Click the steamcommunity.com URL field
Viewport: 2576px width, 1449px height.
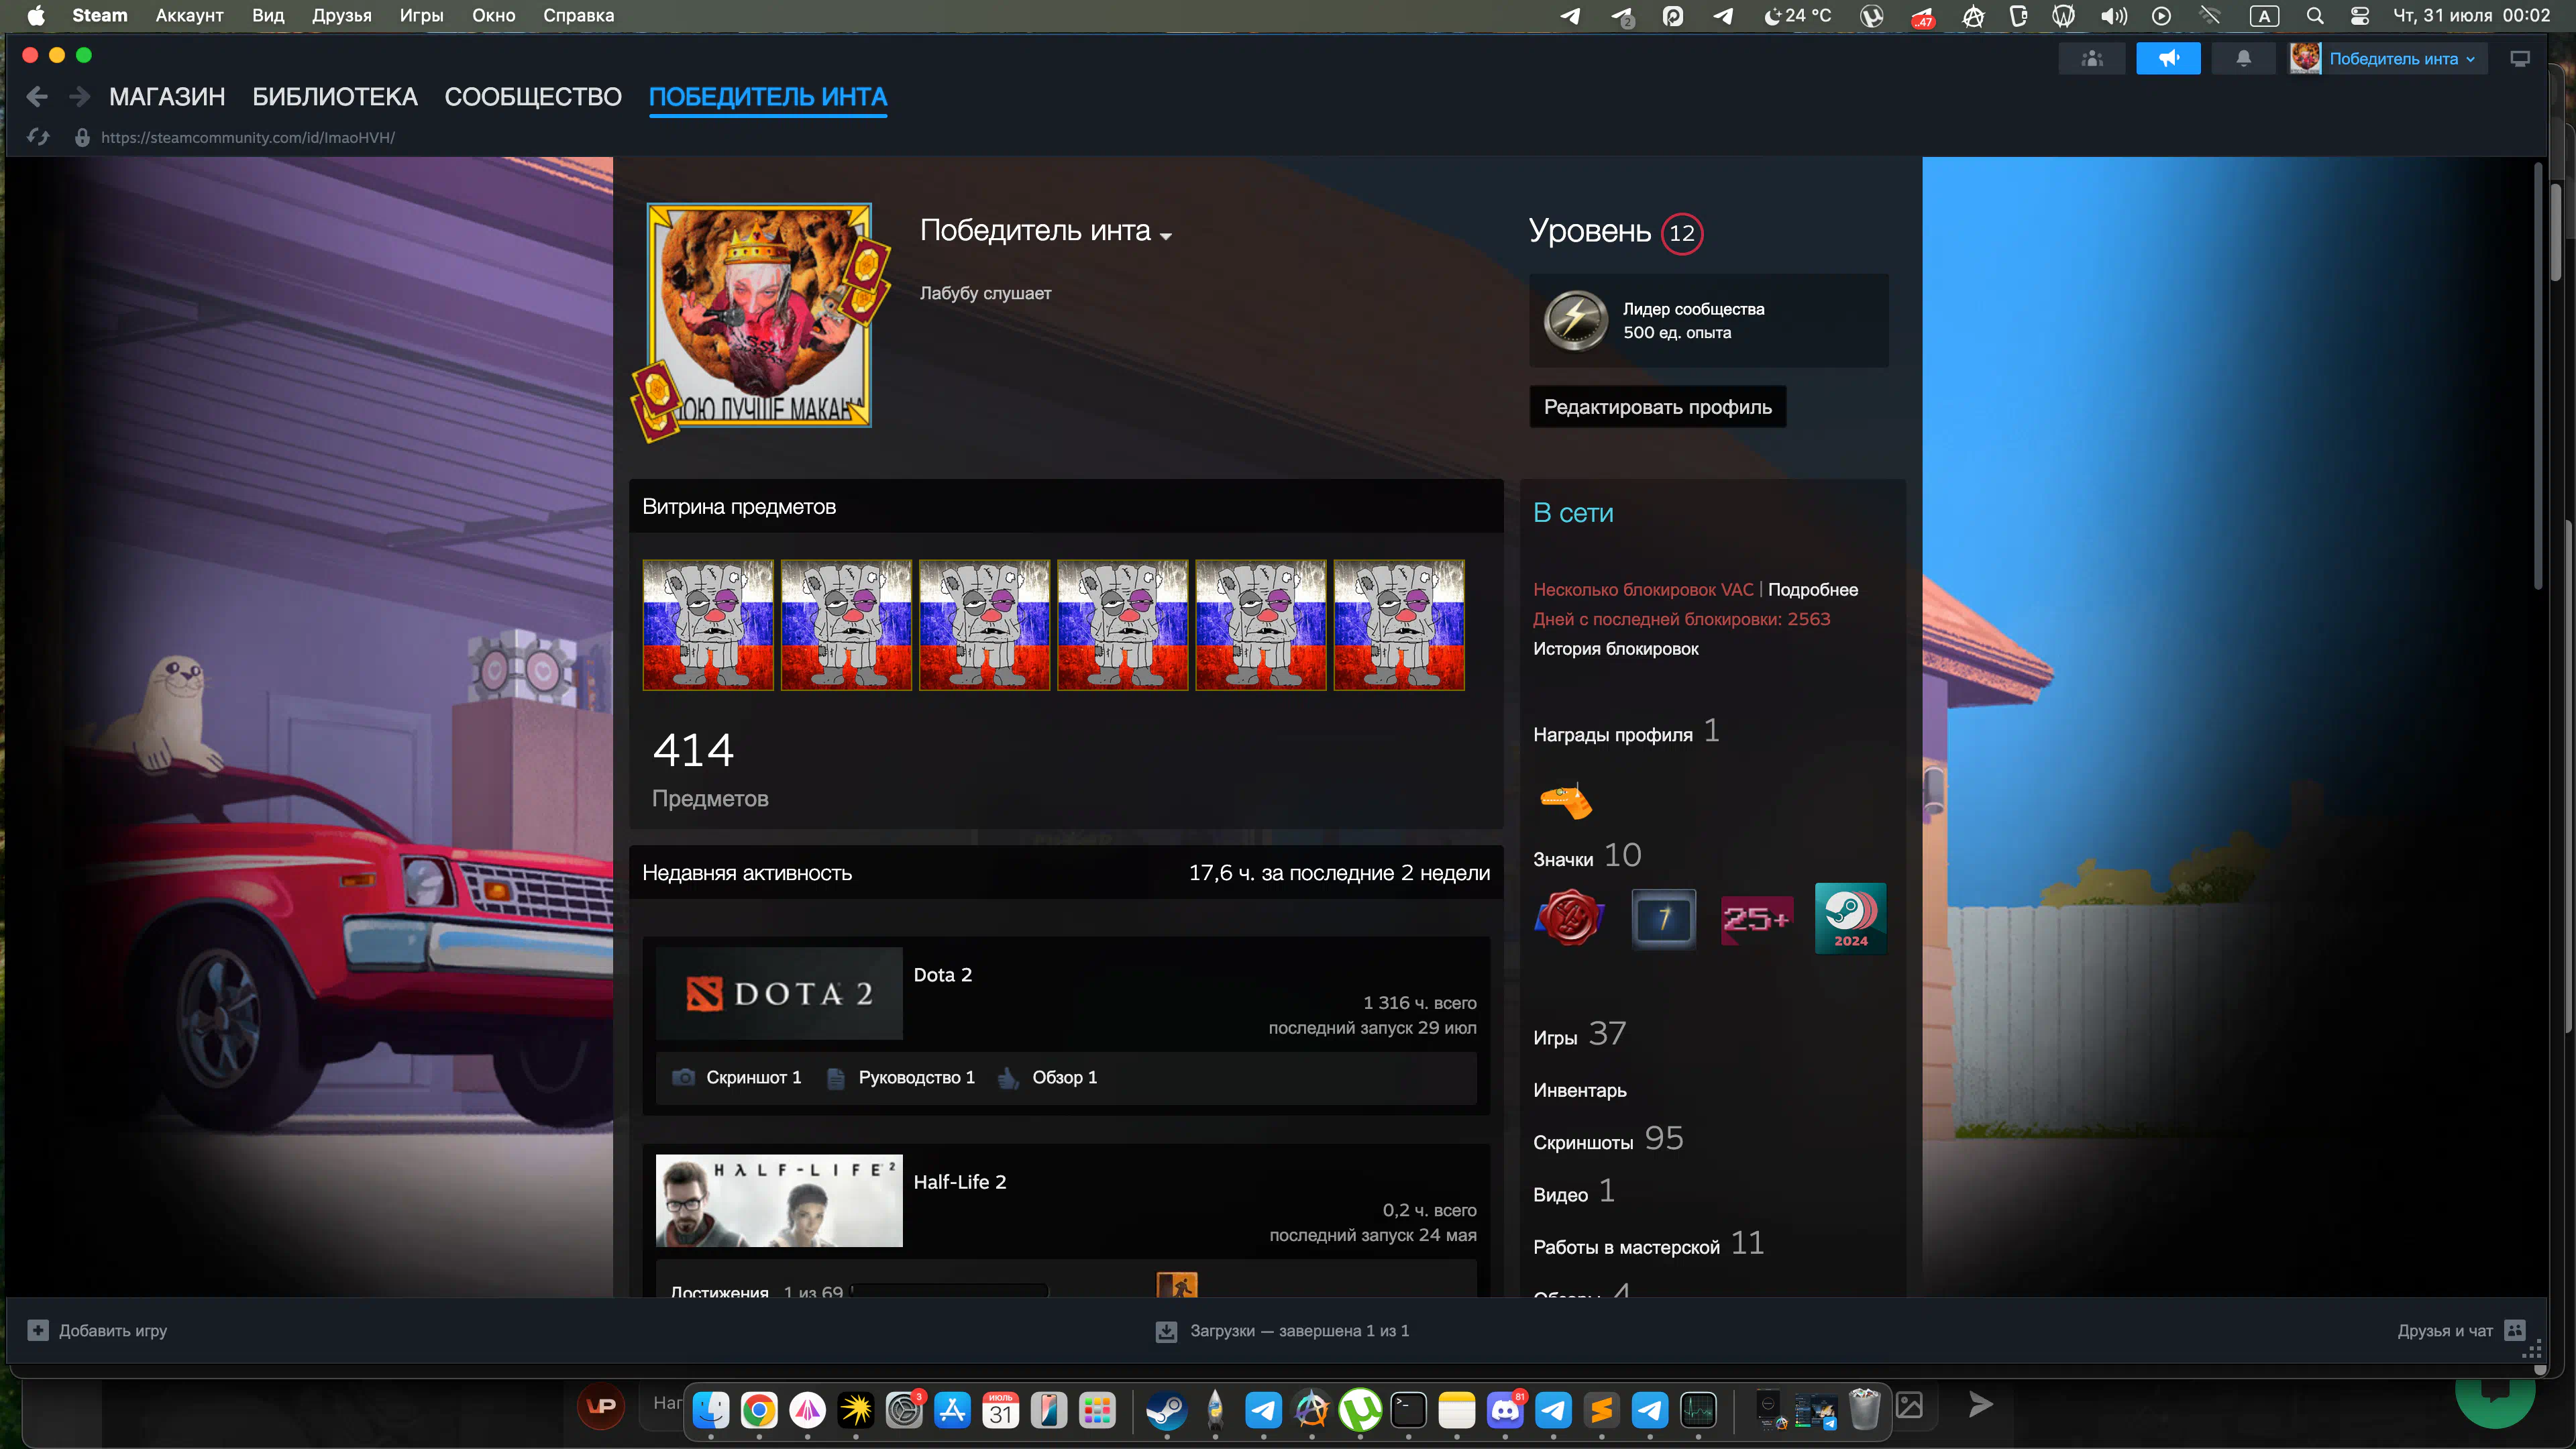pos(248,137)
